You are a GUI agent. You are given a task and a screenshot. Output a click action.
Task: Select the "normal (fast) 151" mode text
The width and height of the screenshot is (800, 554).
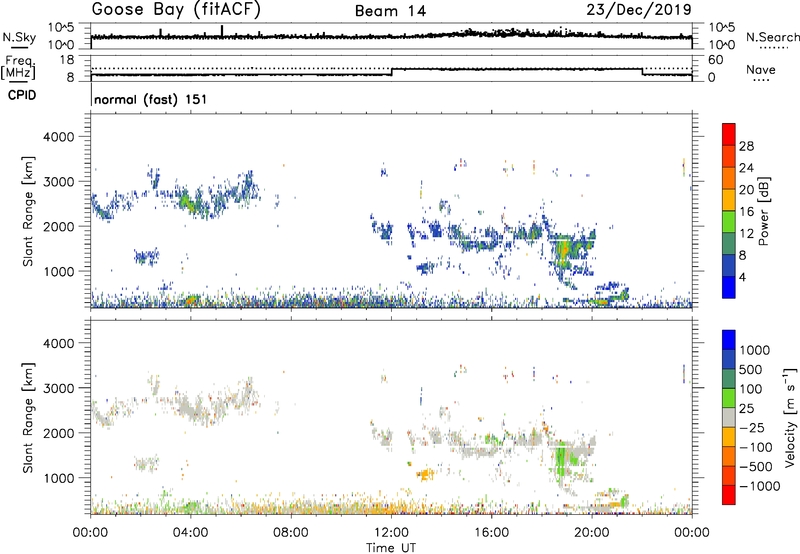click(151, 99)
